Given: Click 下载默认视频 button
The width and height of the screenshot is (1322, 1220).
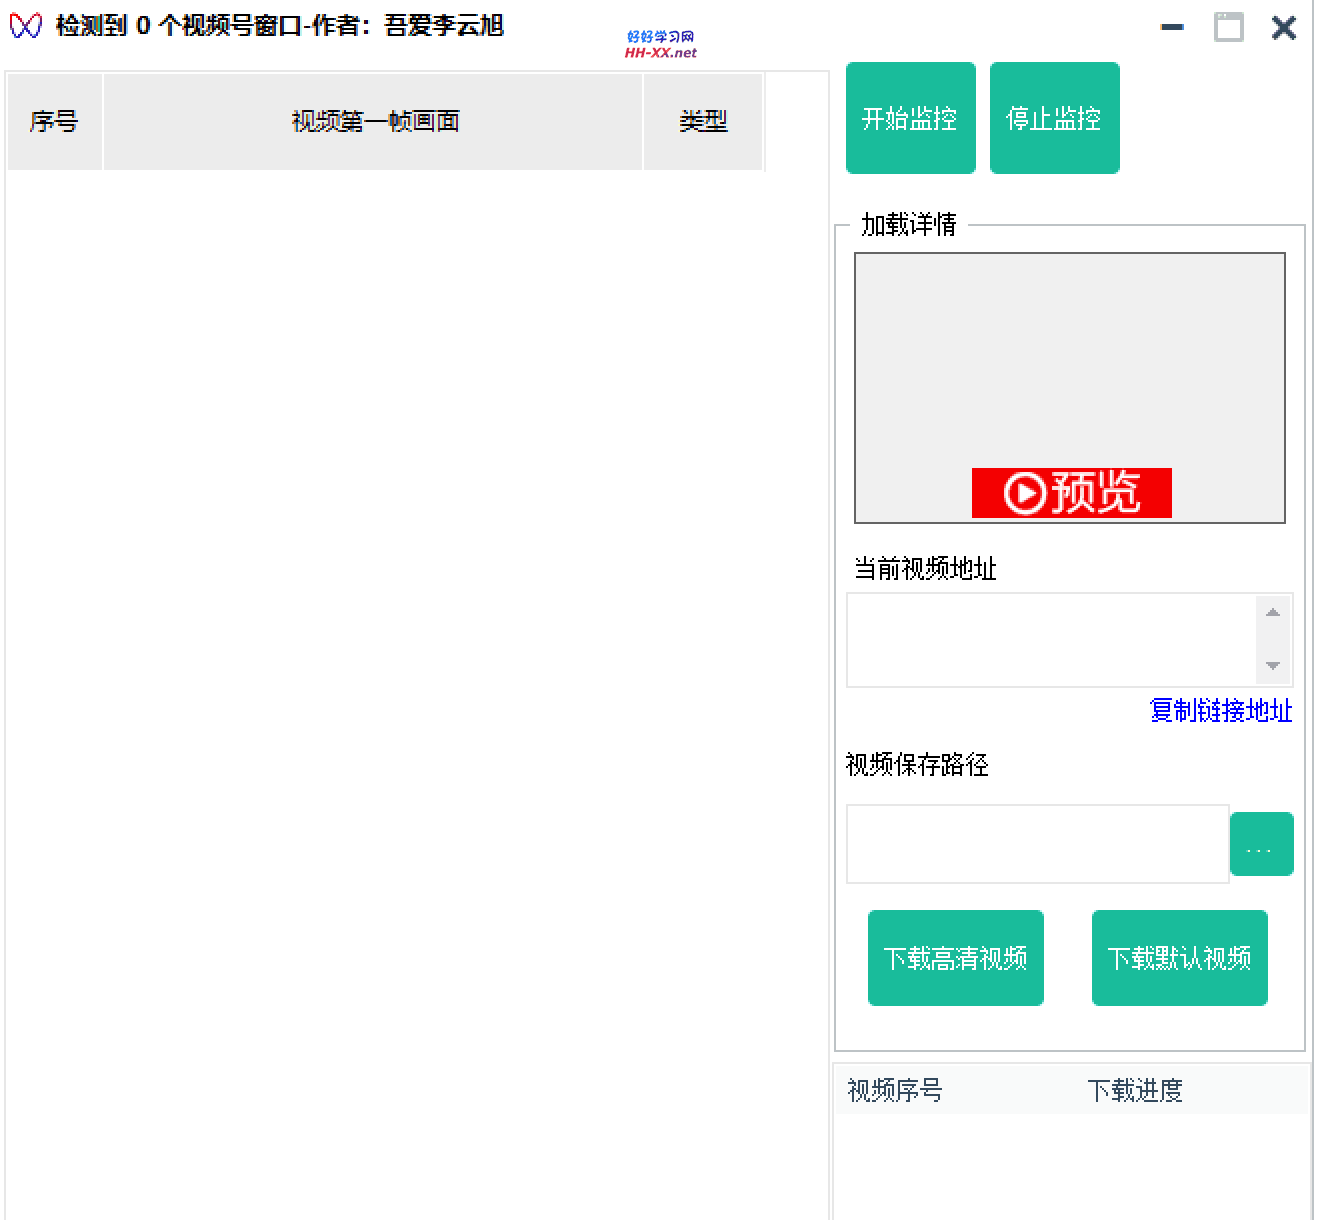Looking at the screenshot, I should click(1179, 958).
